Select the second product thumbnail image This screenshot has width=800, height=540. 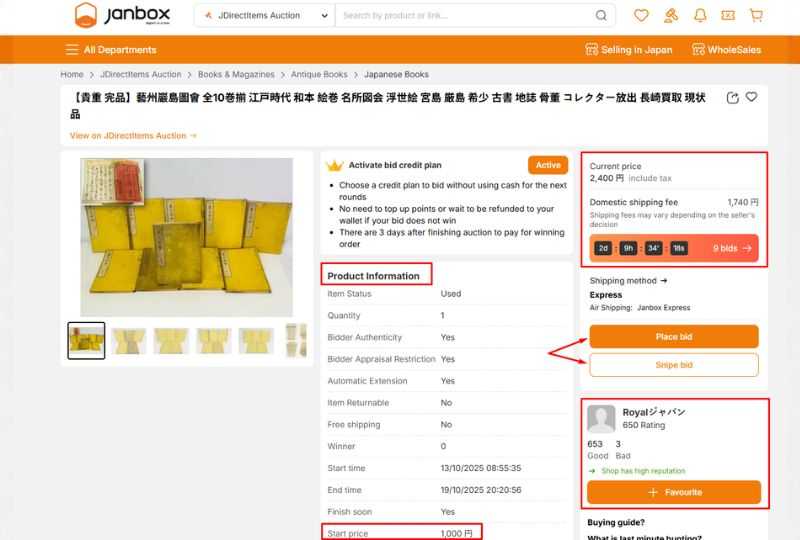click(x=129, y=341)
